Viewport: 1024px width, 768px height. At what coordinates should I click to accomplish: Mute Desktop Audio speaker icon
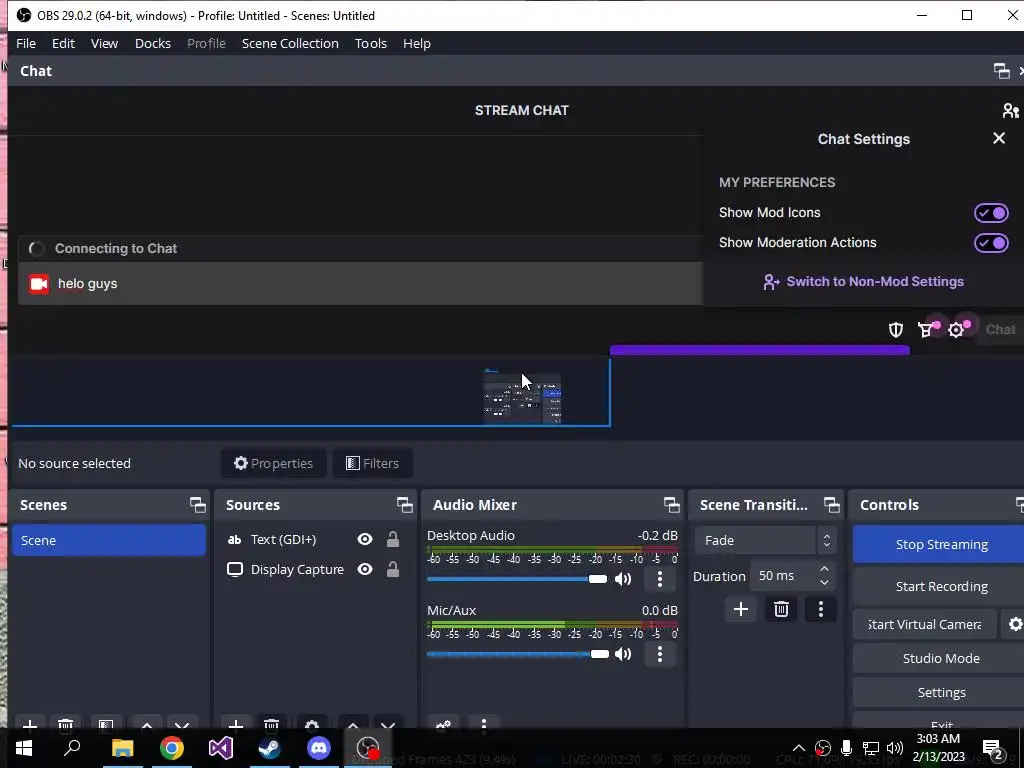tap(623, 579)
